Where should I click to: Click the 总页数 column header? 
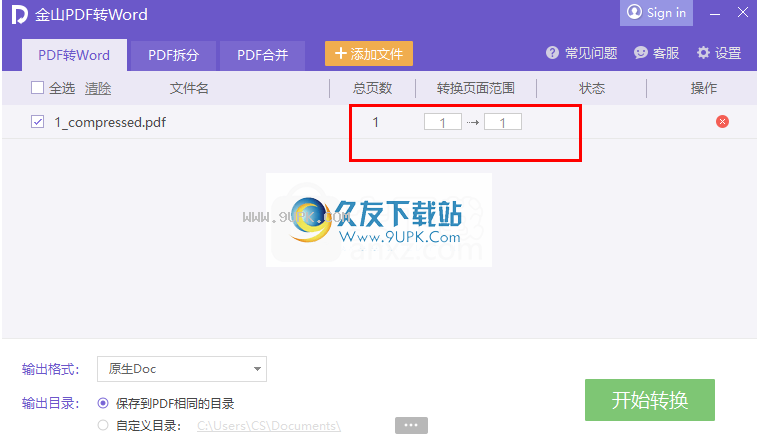tap(372, 88)
